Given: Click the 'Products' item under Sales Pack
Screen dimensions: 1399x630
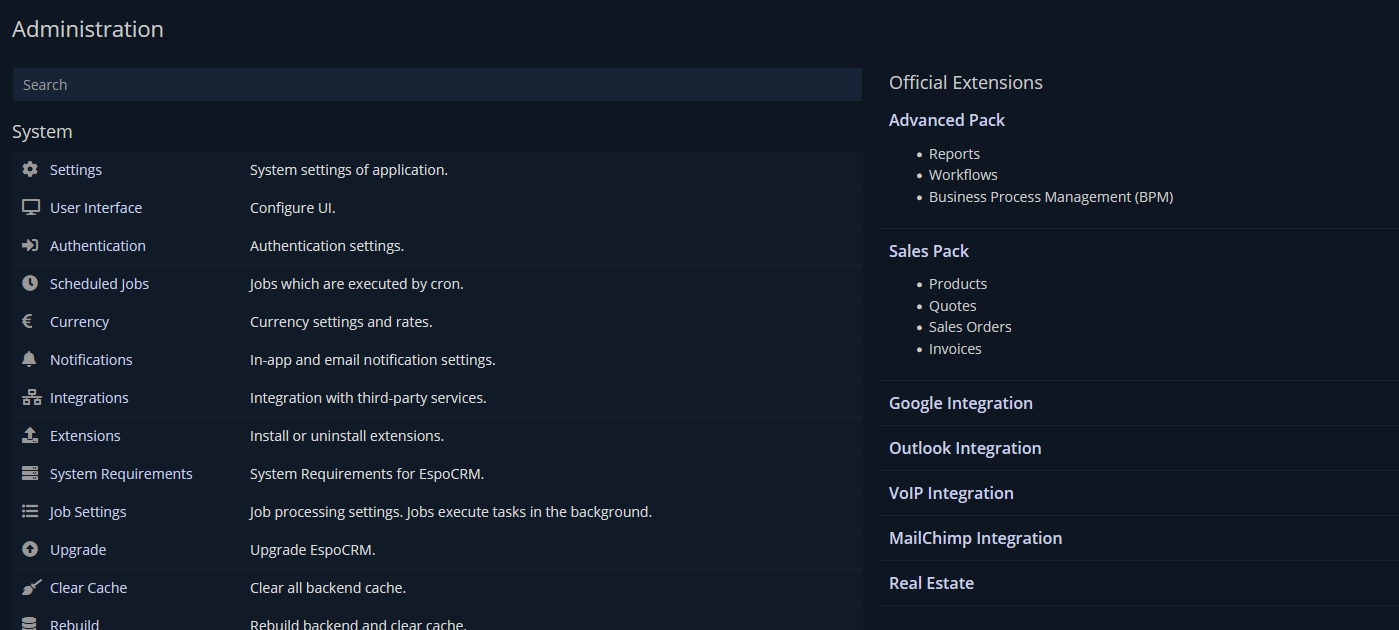Looking at the screenshot, I should click(x=958, y=284).
